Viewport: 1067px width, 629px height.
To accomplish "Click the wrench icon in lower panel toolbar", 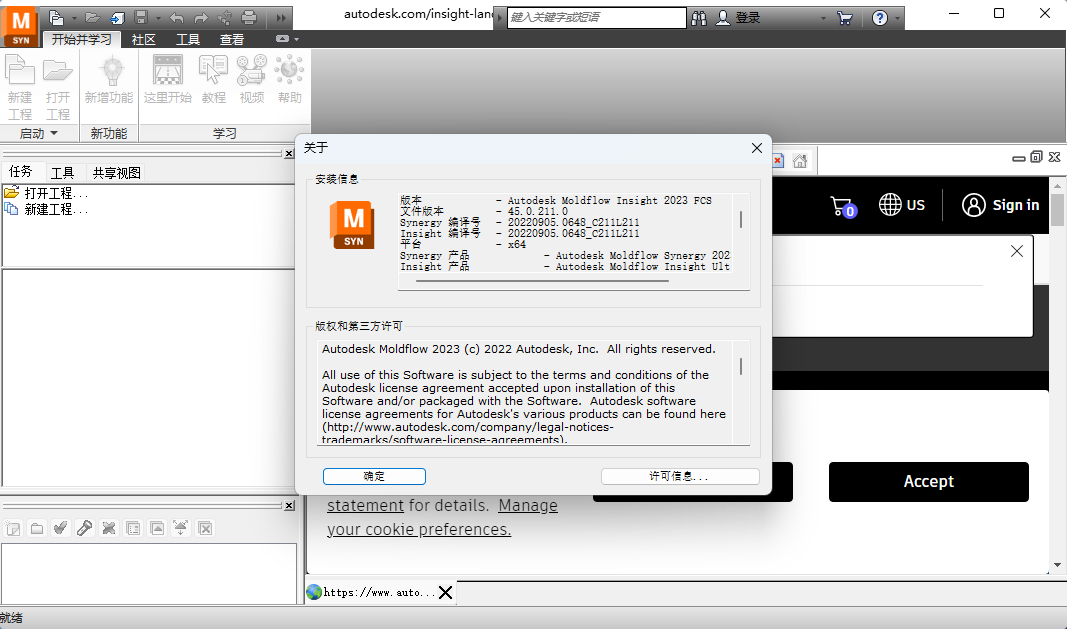I will pyautogui.click(x=84, y=528).
